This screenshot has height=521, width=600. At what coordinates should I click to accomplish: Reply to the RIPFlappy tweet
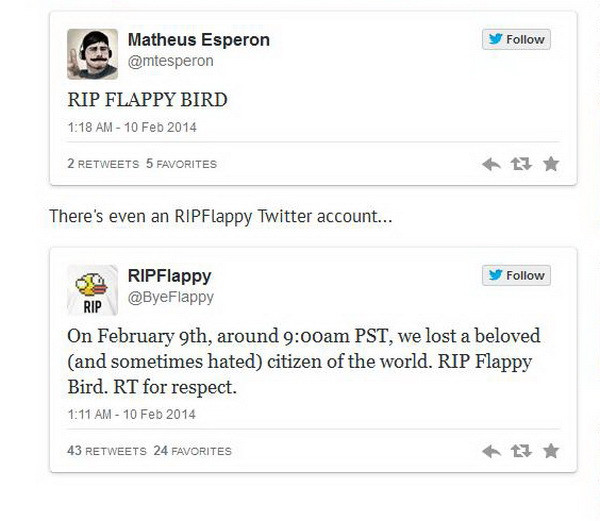point(491,451)
